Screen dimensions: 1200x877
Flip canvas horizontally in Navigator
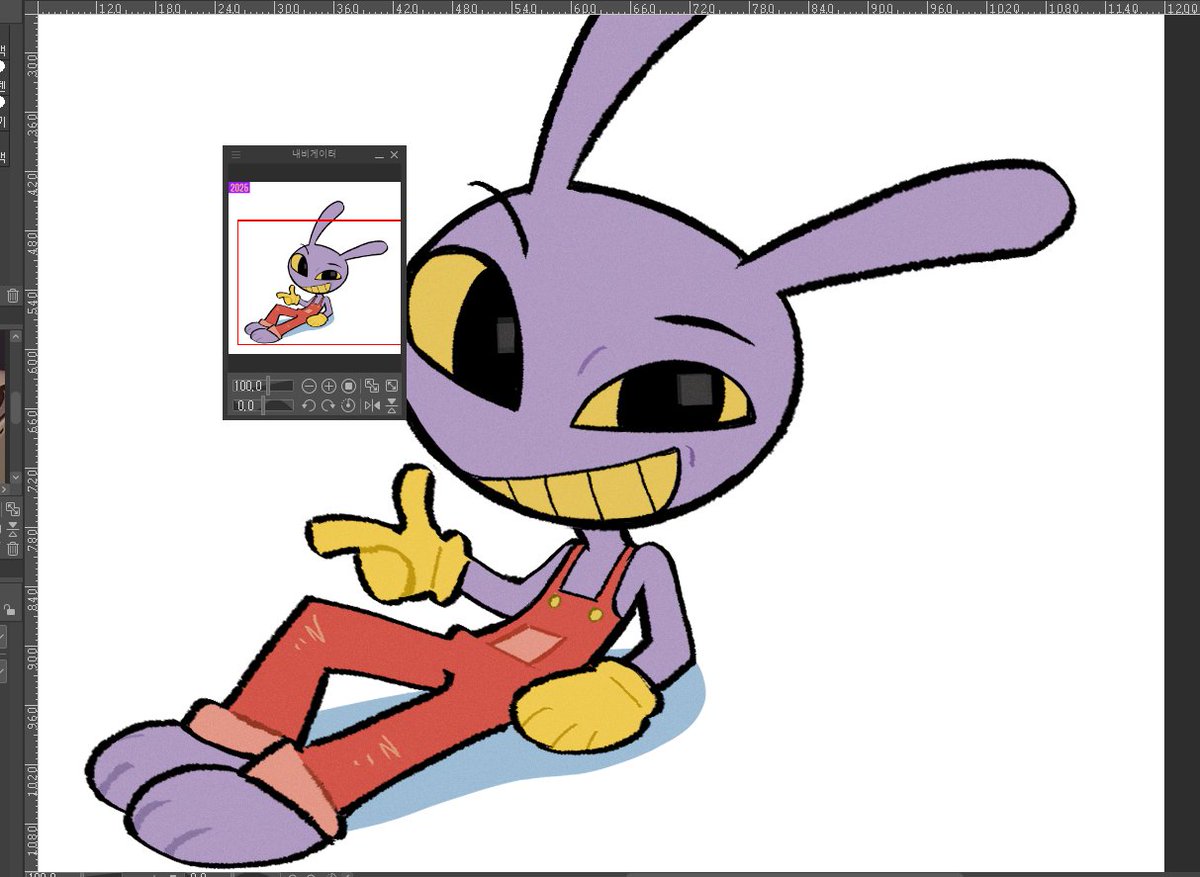tap(372, 405)
